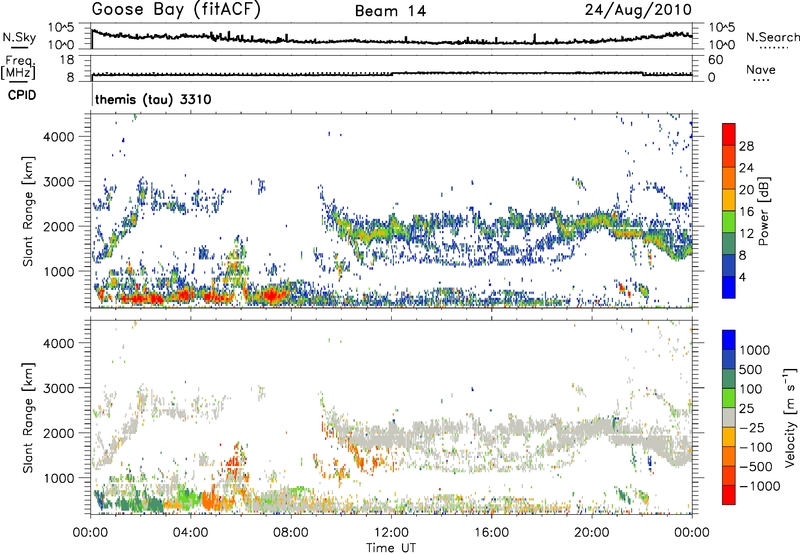Image resolution: width=800 pixels, height=554 pixels.
Task: Click the "N.Sky" legend label
Action: coord(19,37)
